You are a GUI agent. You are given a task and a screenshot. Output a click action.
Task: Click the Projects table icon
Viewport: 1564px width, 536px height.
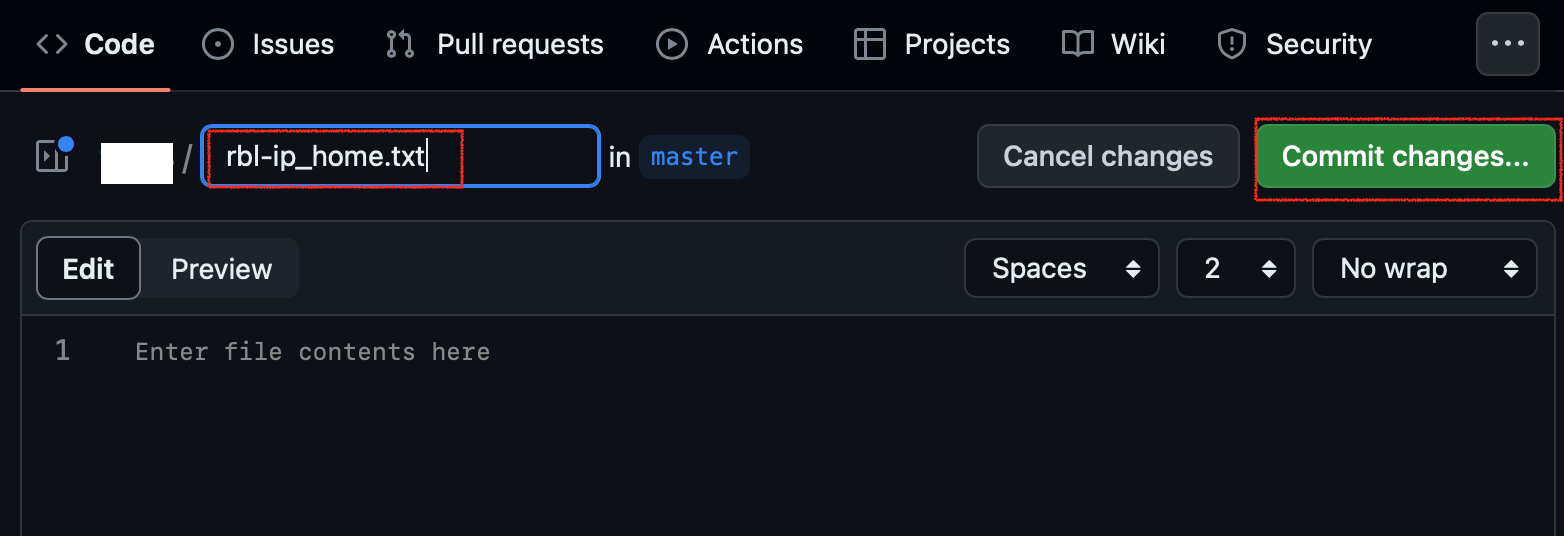[870, 45]
